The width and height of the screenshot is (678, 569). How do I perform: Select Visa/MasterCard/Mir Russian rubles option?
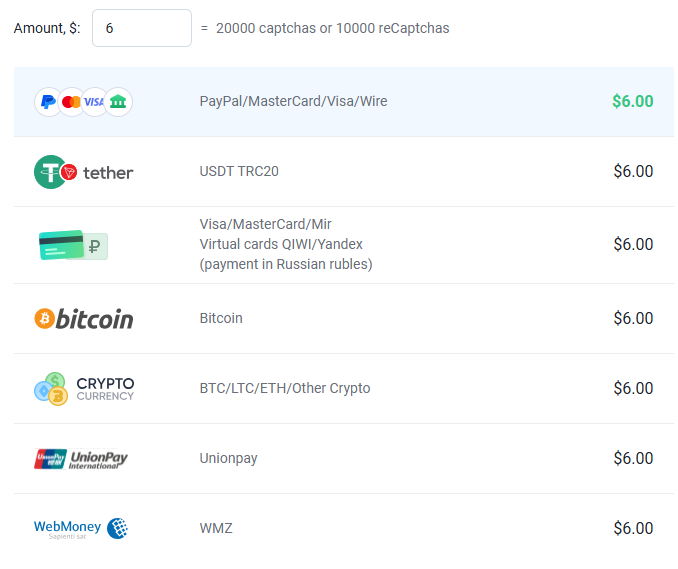285,244
